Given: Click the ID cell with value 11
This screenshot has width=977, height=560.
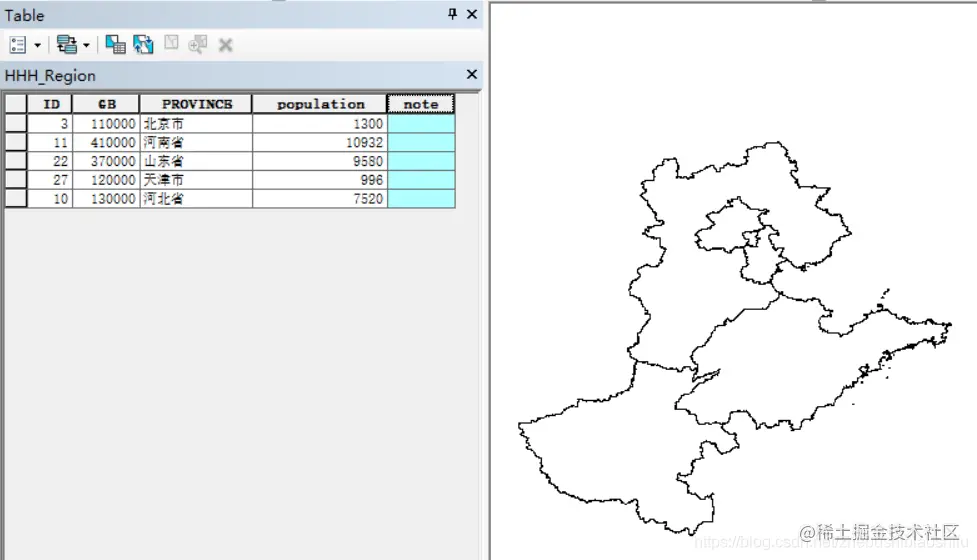Looking at the screenshot, I should (x=50, y=142).
